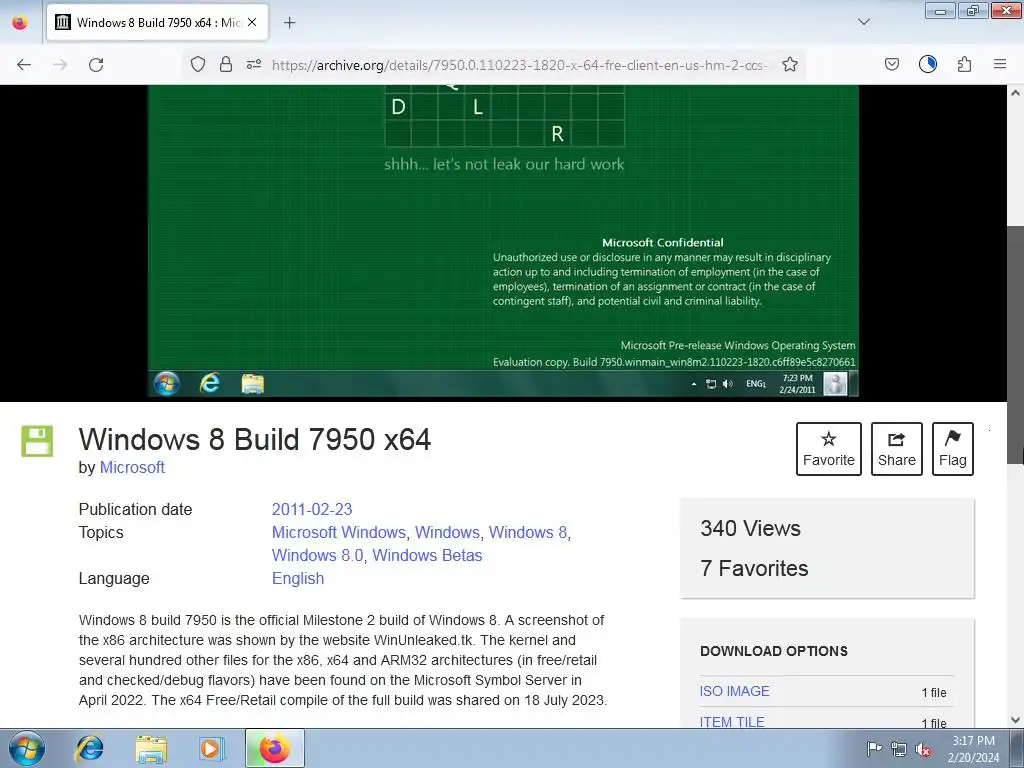Go back to previous page
1024x768 pixels.
pos(24,65)
